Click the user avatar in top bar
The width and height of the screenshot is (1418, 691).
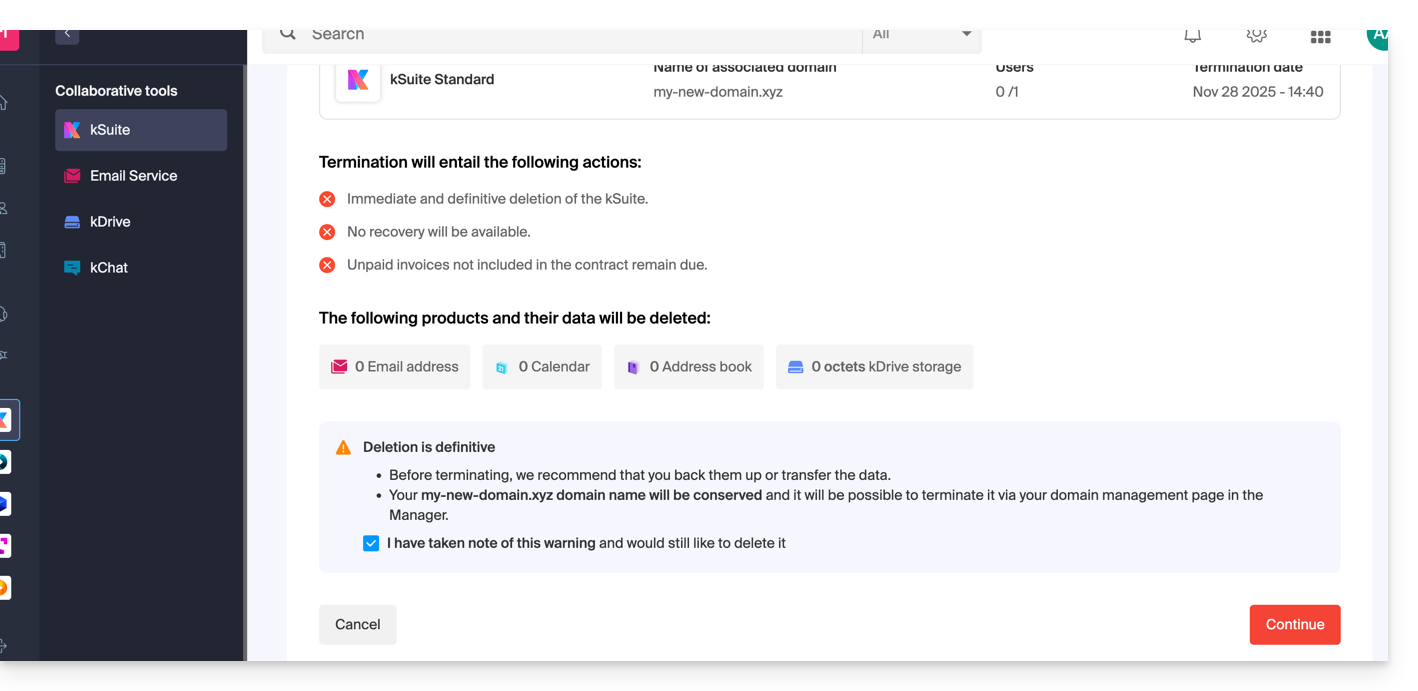tap(1378, 35)
